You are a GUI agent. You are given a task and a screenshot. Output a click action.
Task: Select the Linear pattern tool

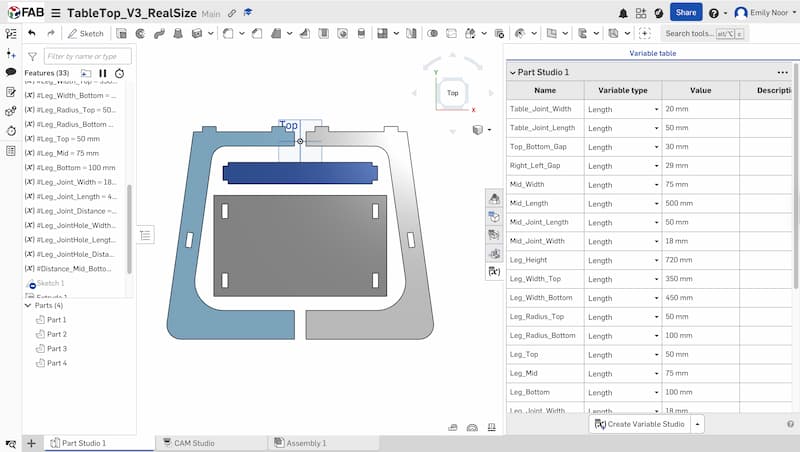point(382,34)
